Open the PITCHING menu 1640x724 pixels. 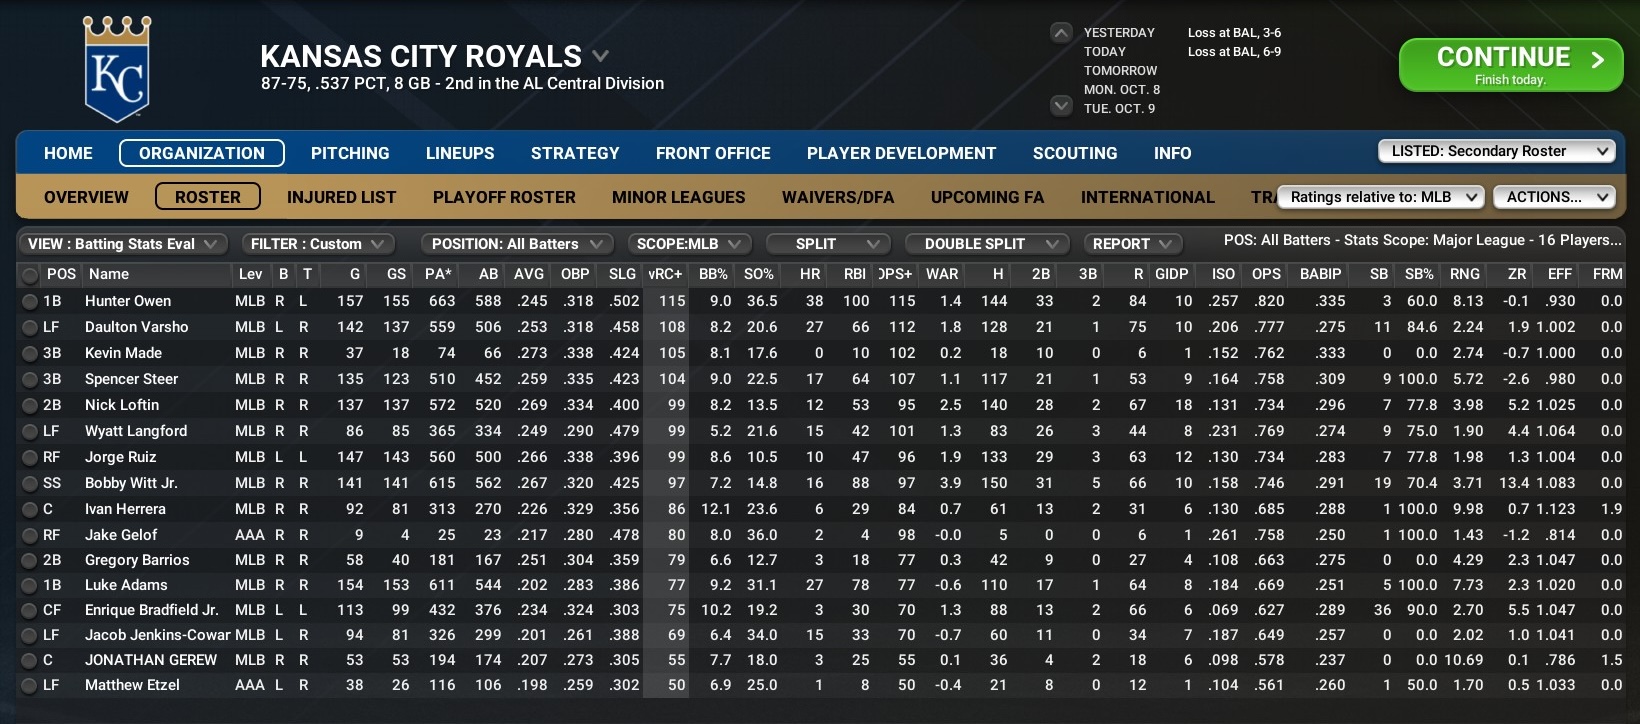[350, 153]
